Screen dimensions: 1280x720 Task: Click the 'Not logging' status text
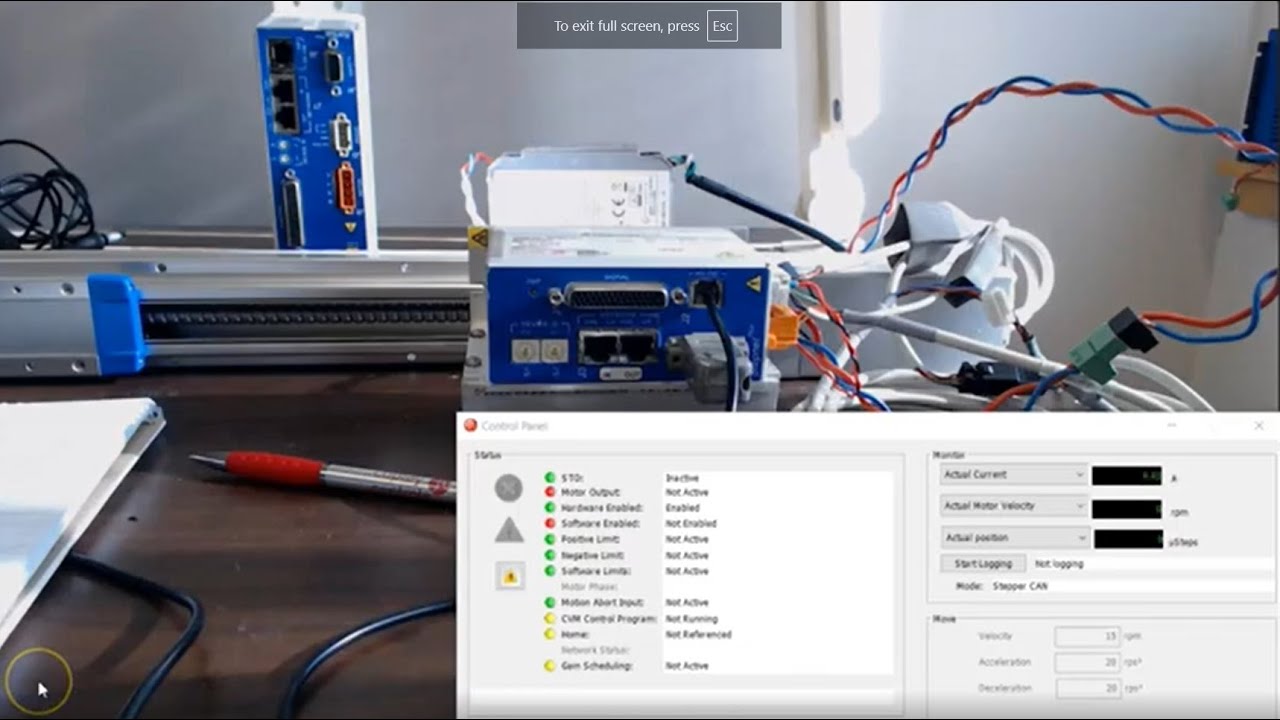click(1059, 564)
